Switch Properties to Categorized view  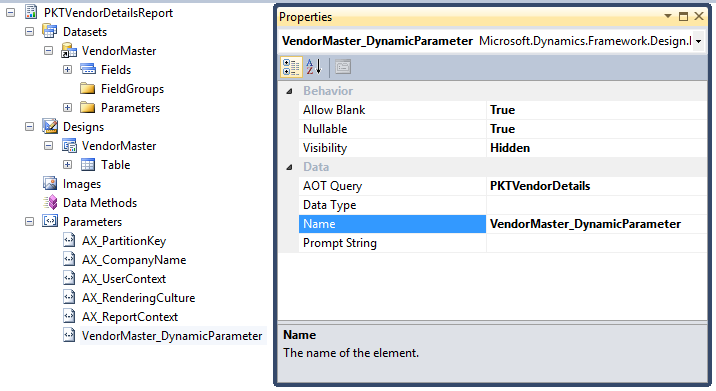point(291,67)
